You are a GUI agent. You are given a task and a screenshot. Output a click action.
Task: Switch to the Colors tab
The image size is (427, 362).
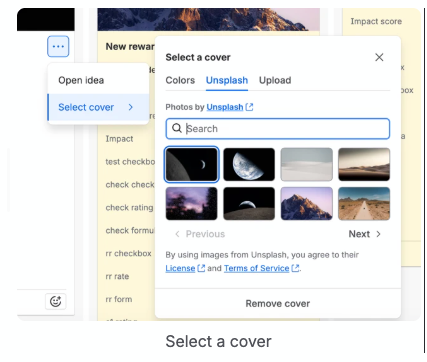(180, 80)
